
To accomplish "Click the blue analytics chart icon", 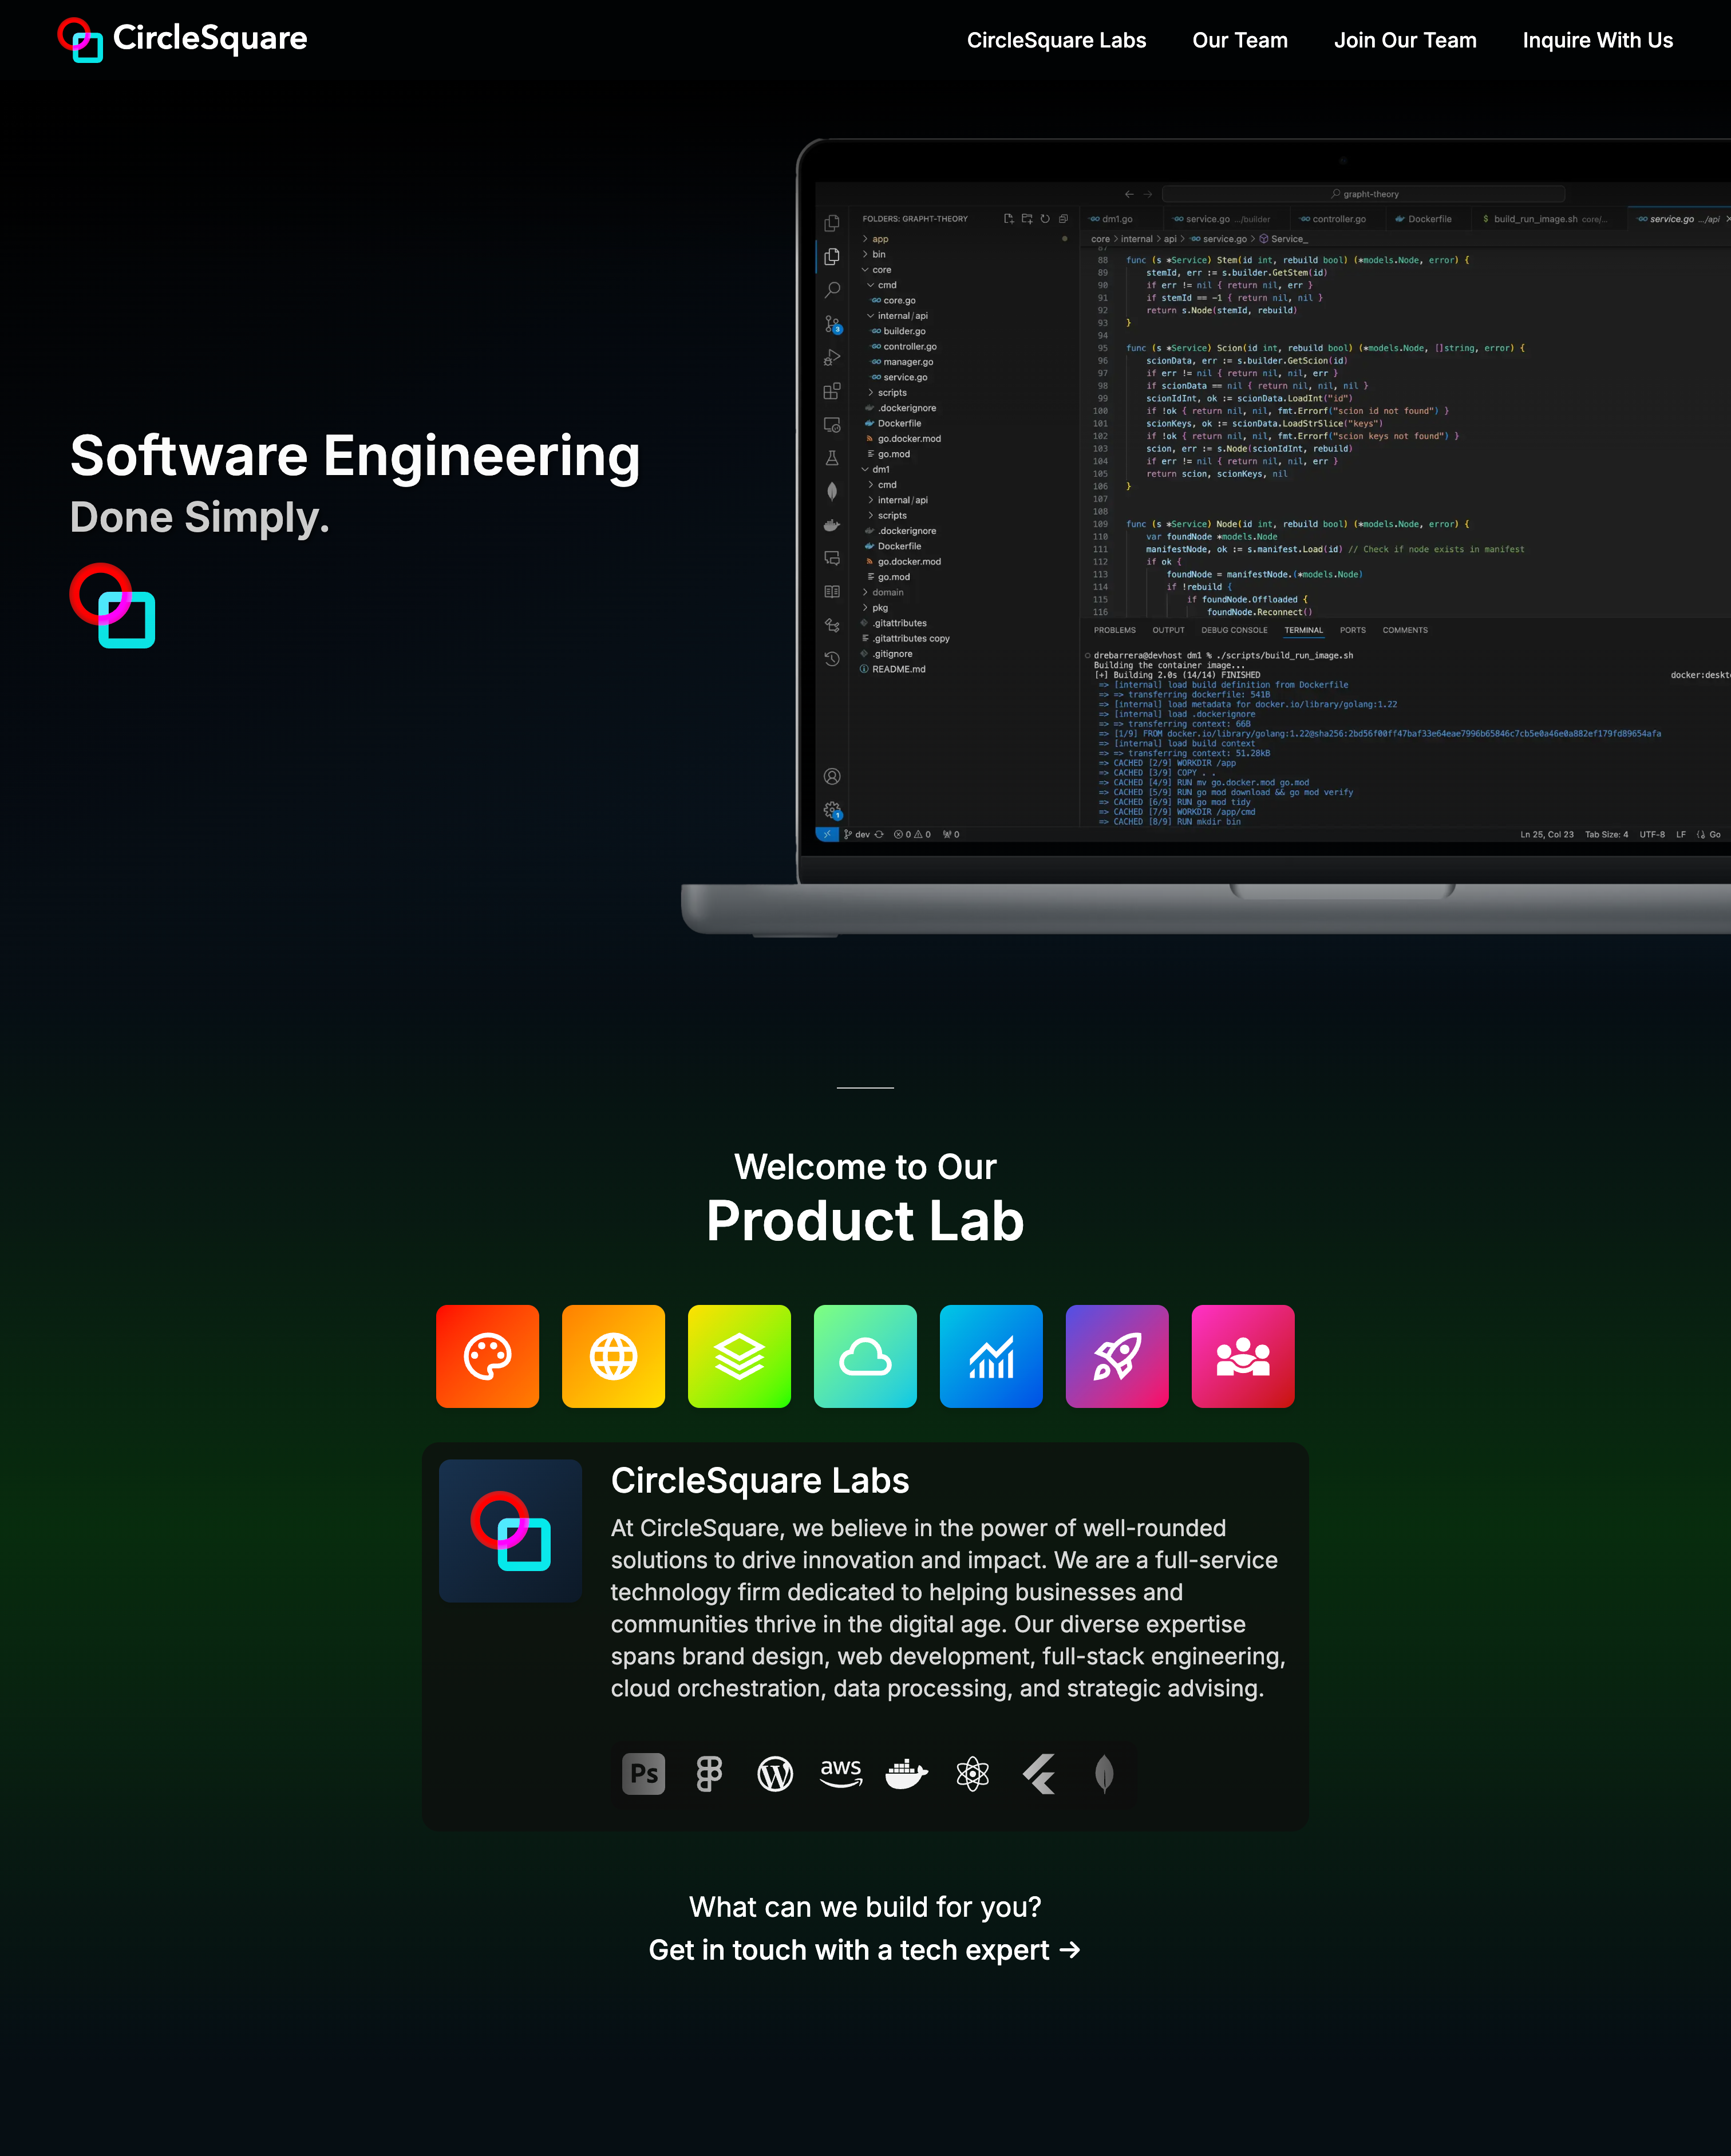I will point(991,1356).
